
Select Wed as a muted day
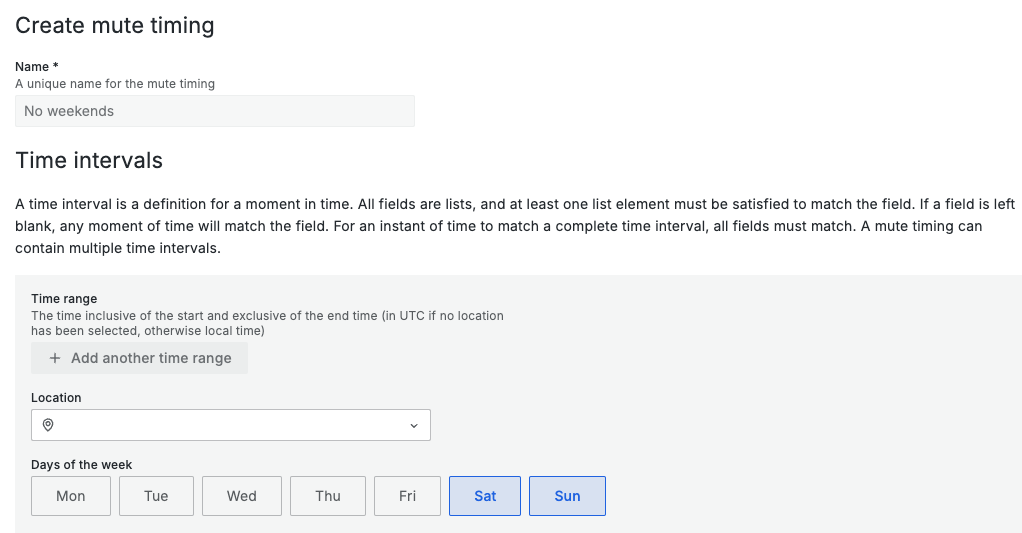point(242,496)
